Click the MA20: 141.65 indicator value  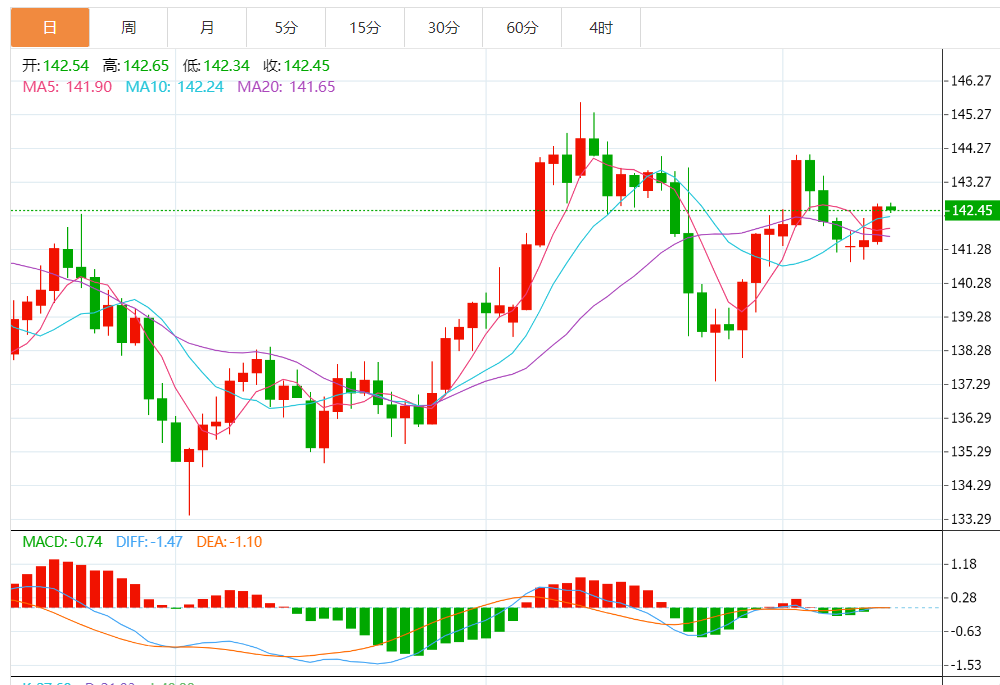point(286,87)
